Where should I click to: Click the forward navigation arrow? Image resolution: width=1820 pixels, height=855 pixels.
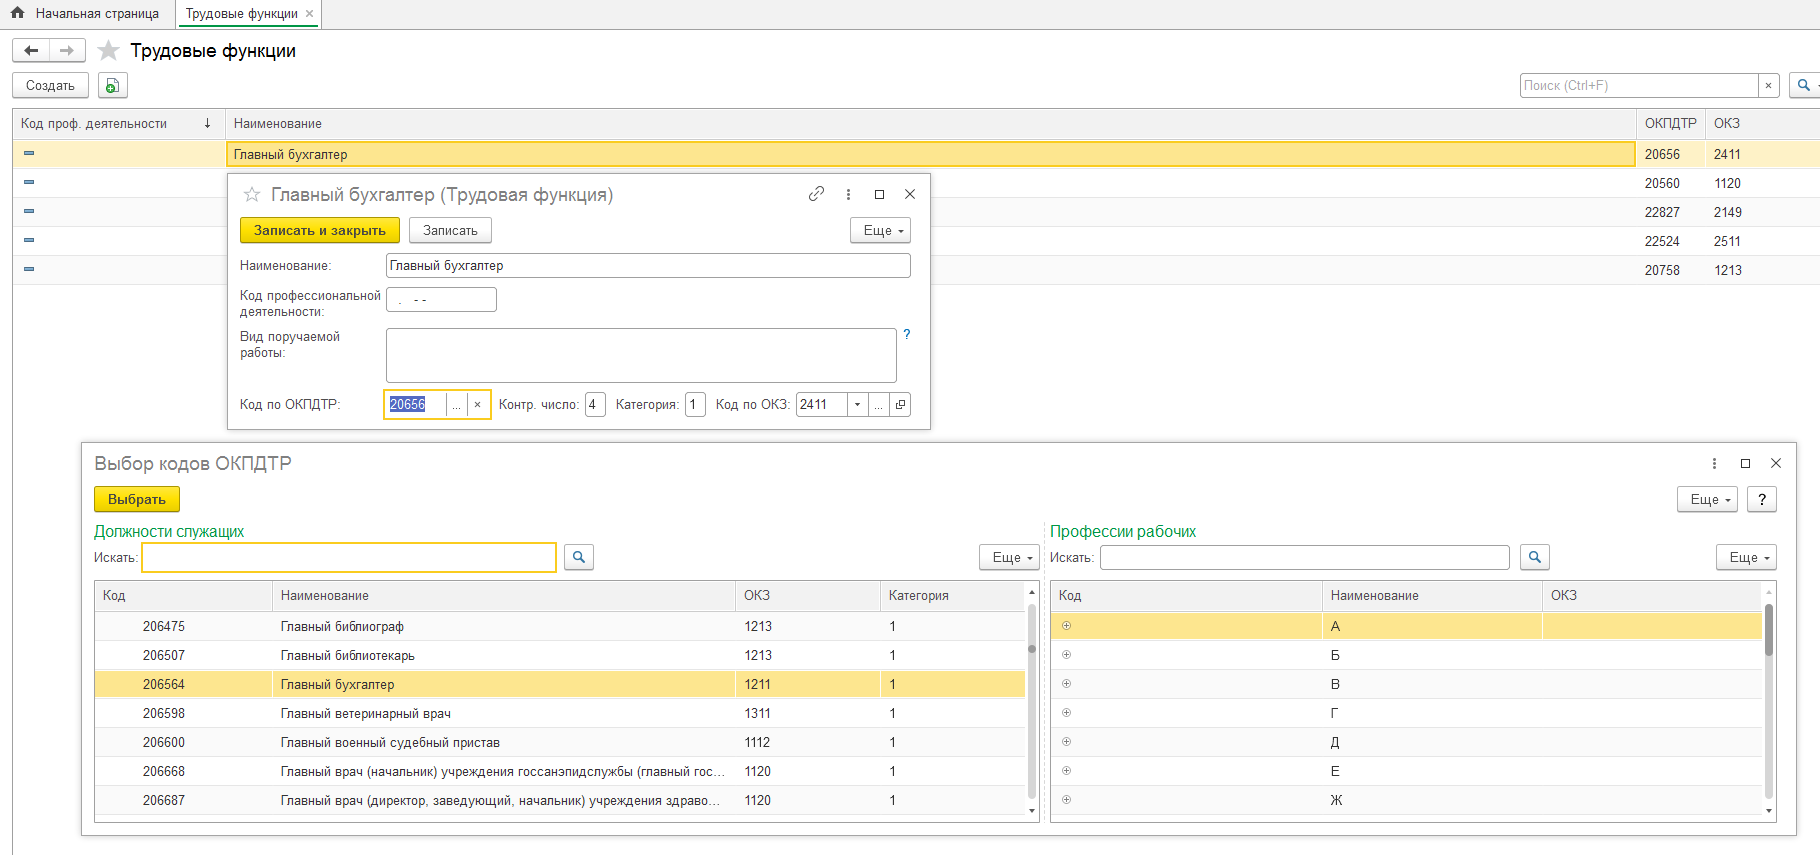pos(67,51)
